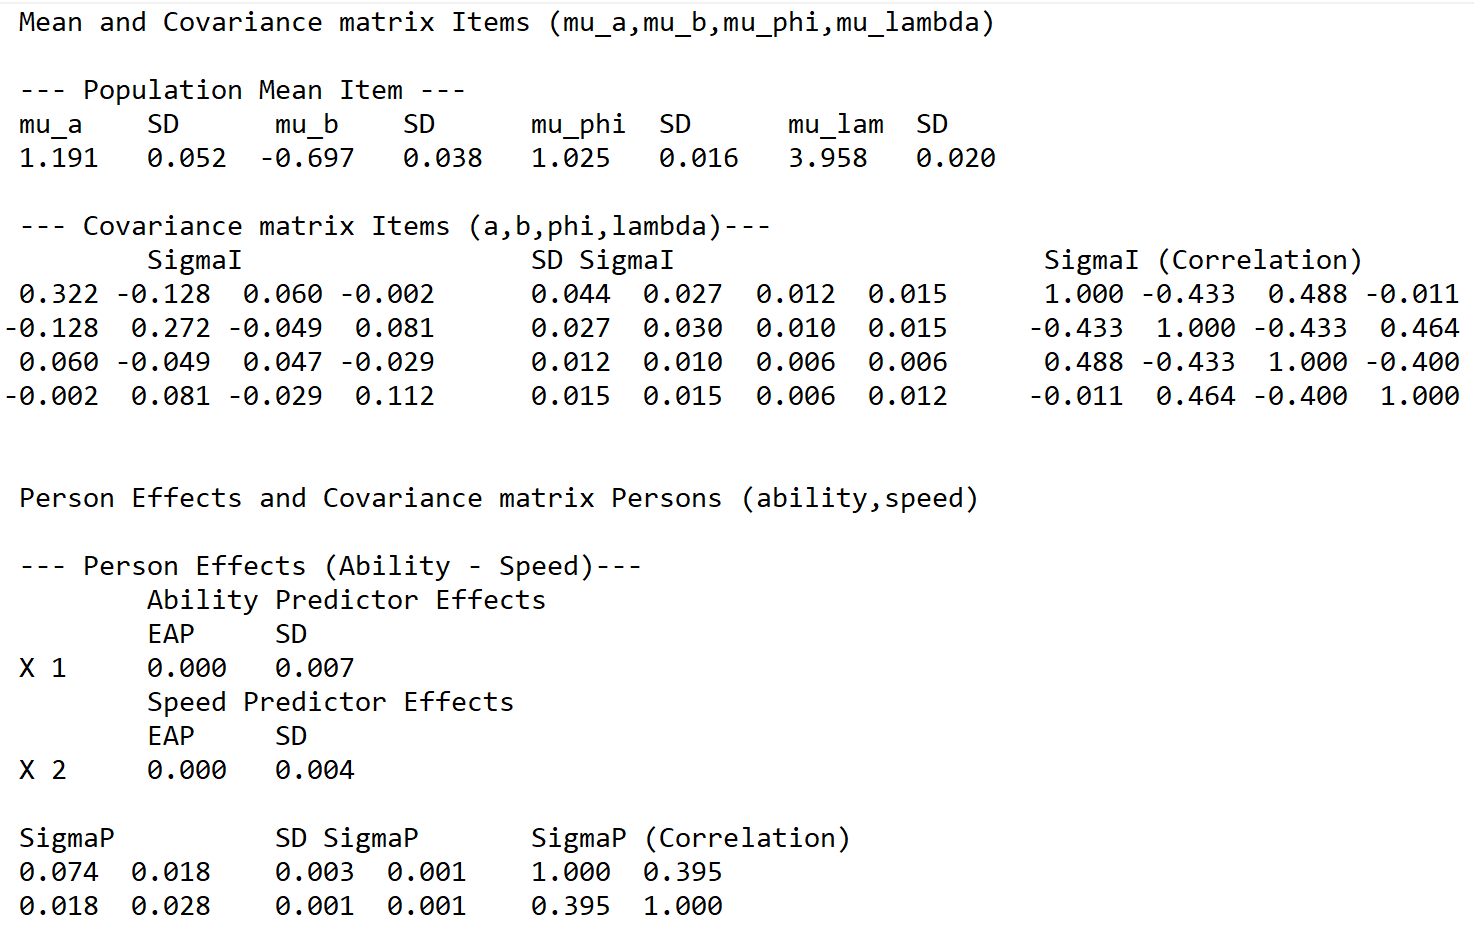Select the 'Speed Predictor Effects' label
1474x942 pixels.
(x=330, y=702)
